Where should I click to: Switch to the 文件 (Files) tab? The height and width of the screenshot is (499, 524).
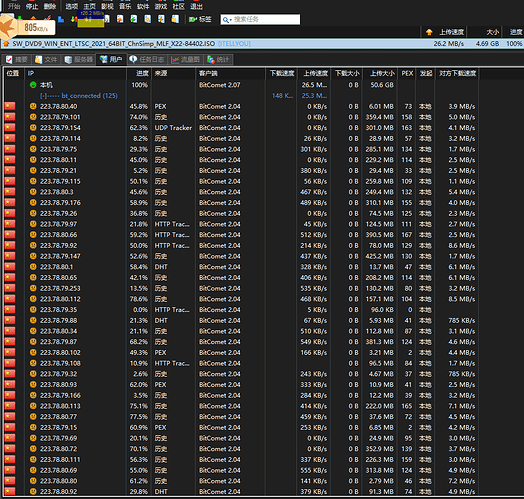coord(46,59)
